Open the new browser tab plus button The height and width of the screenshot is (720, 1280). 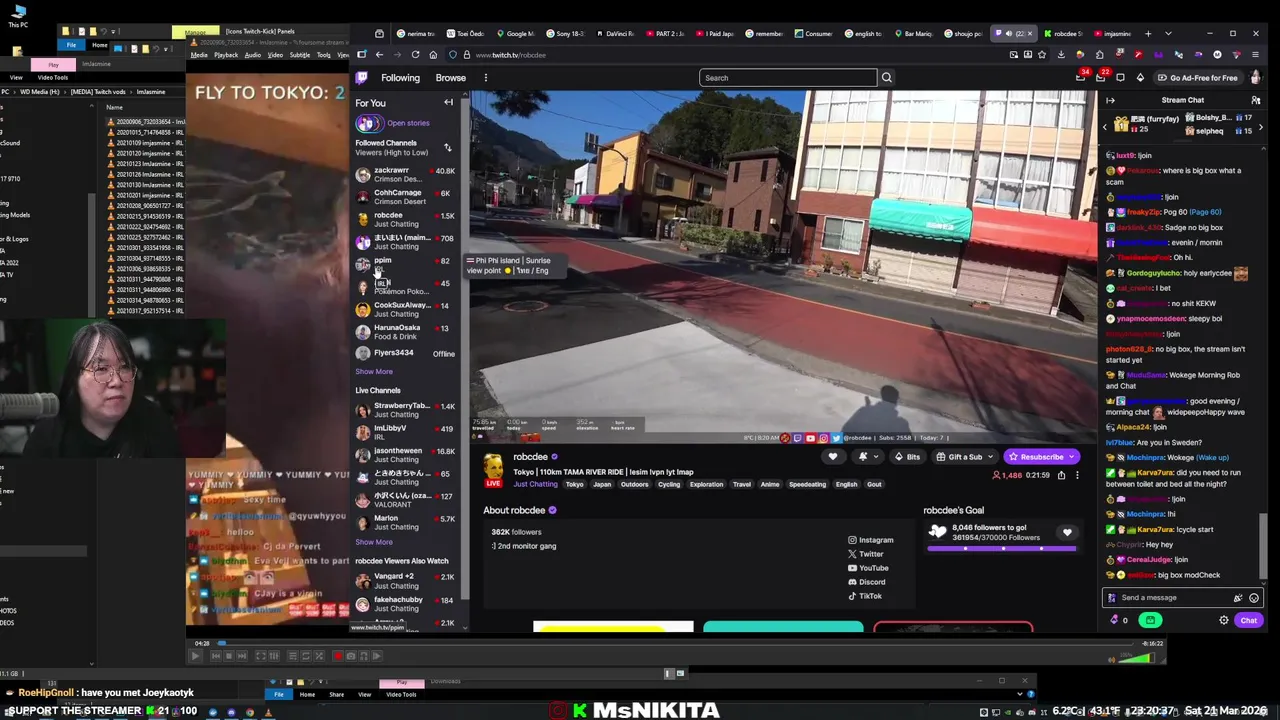pyautogui.click(x=1148, y=34)
